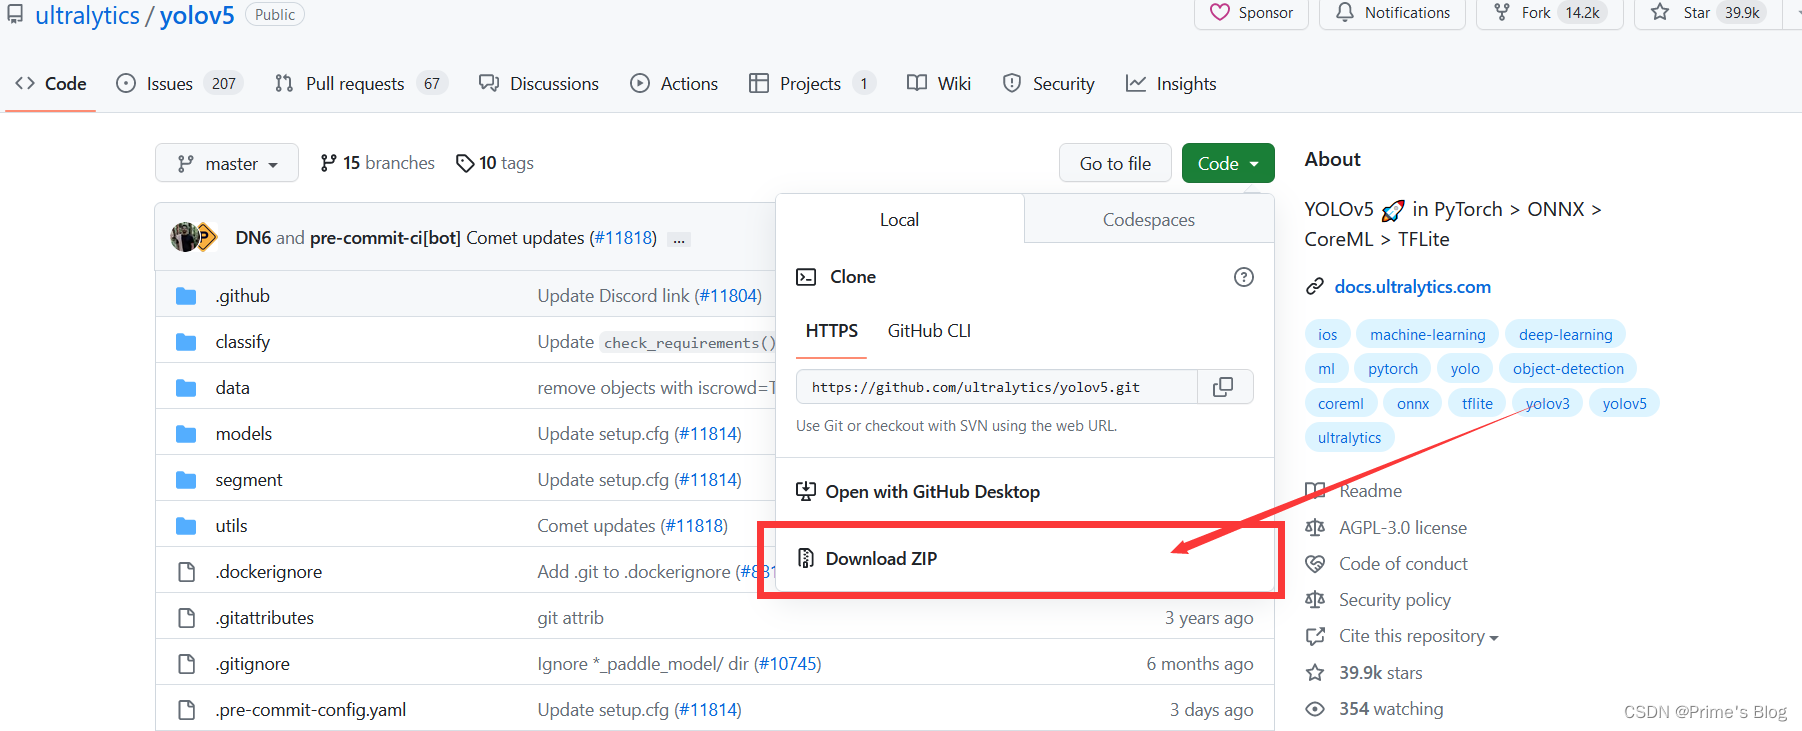Click the link icon beside docs.ultralytics.com

1315,287
